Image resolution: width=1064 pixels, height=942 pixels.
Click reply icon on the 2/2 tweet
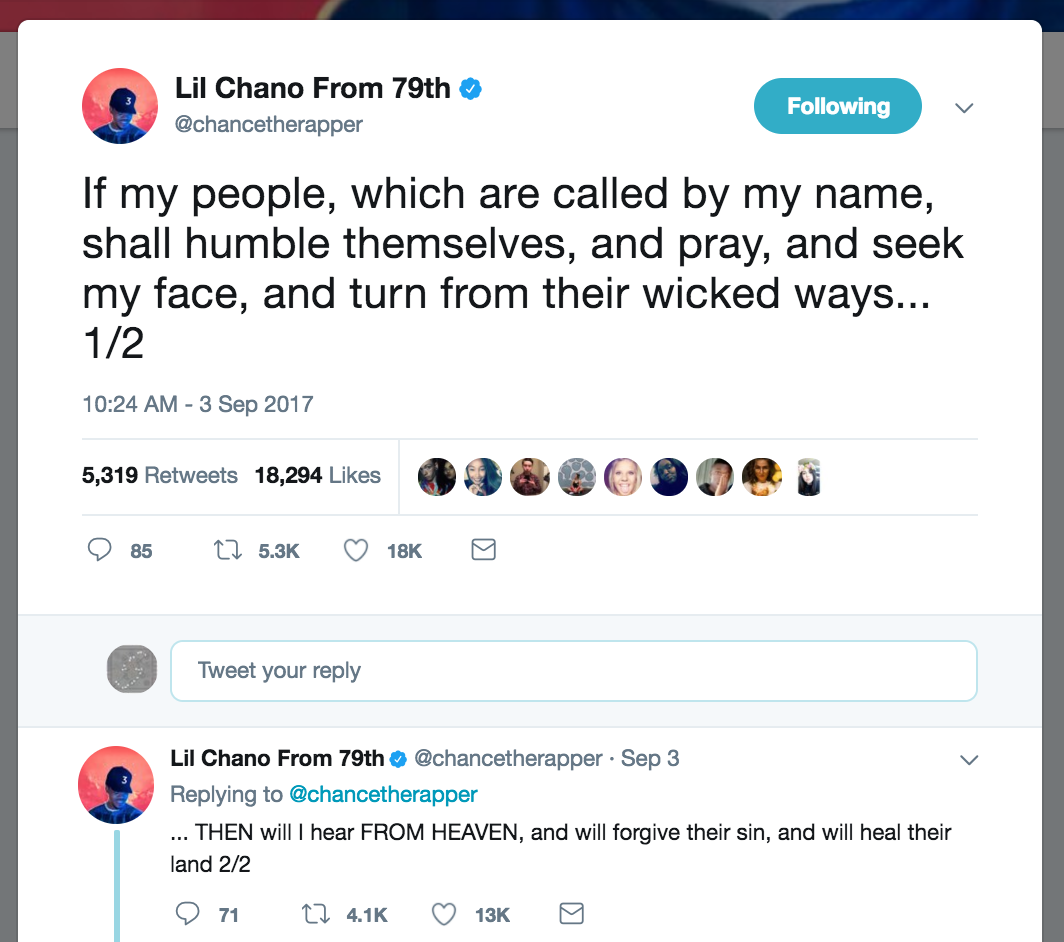coord(188,913)
